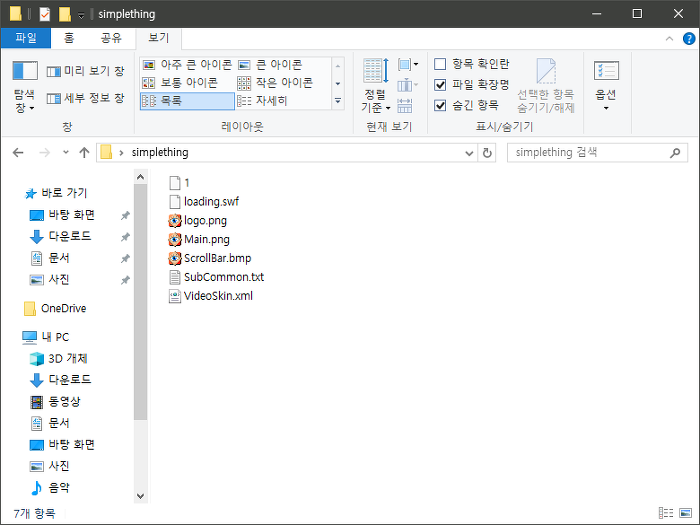Viewport: 700px width, 525px height.
Task: Select Main.png file
Action: pyautogui.click(x=199, y=239)
